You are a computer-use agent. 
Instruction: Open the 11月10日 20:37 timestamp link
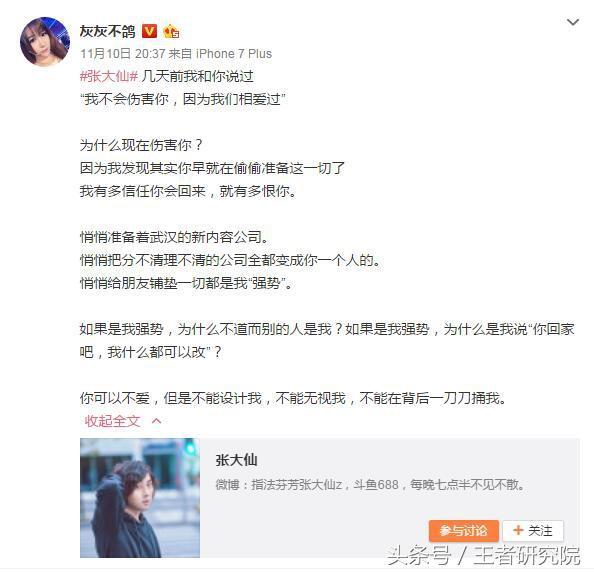[x=122, y=54]
